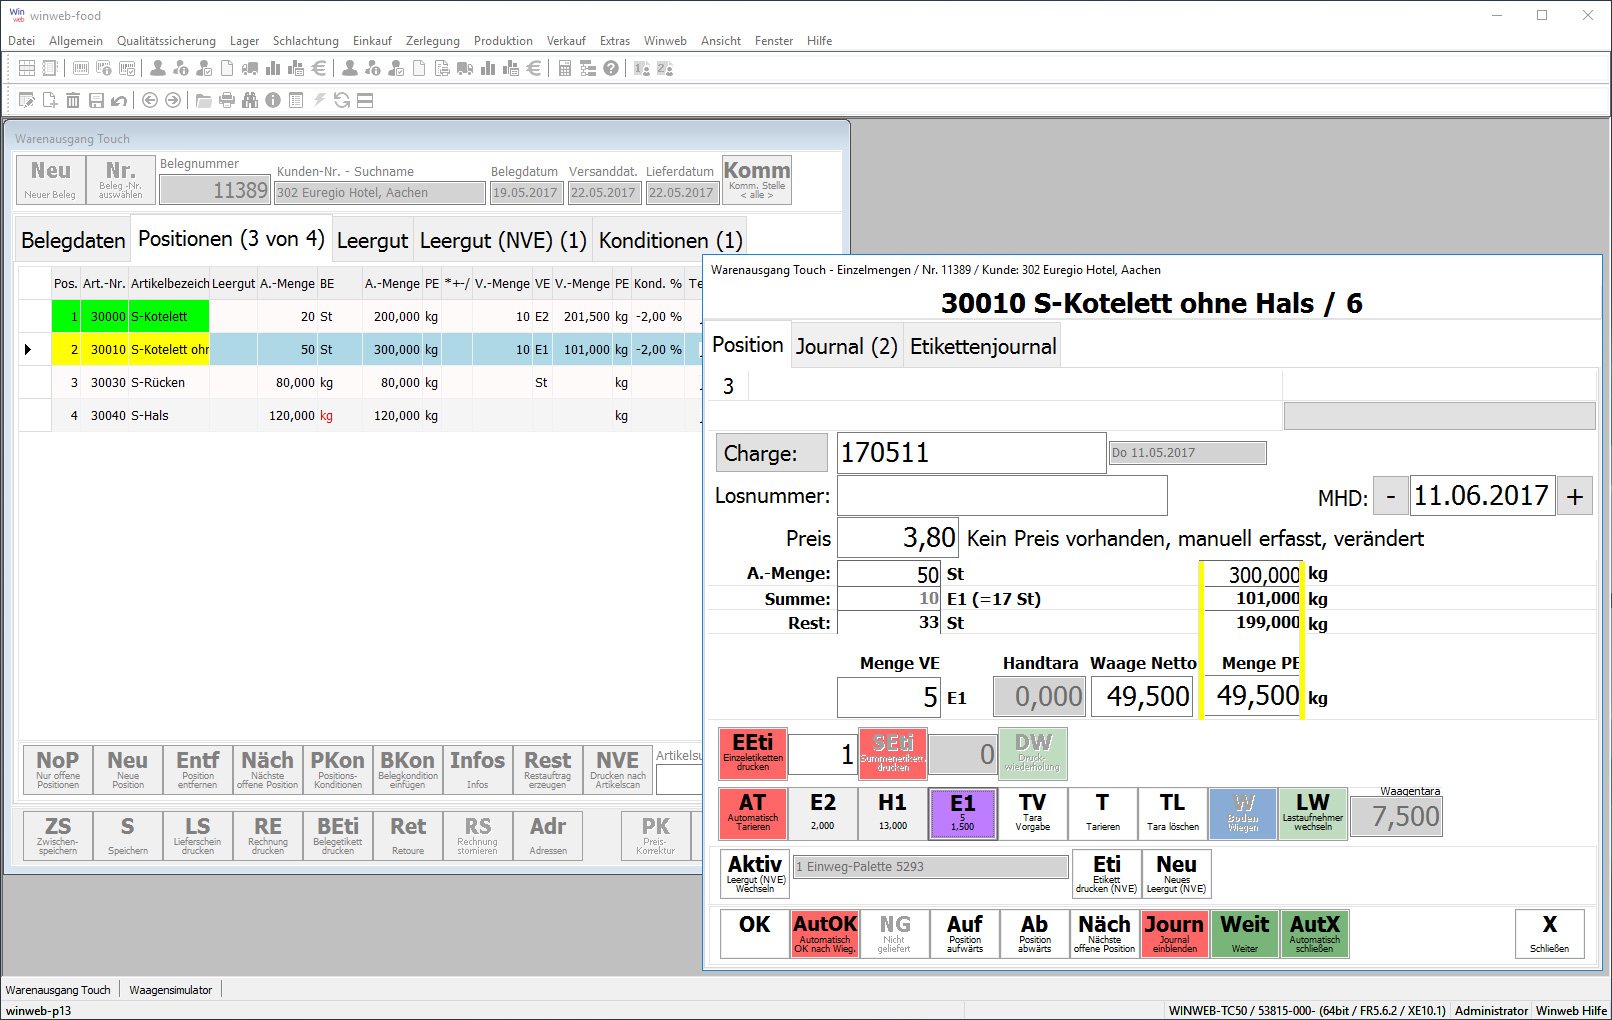Click Aktiv to change Leergut NVE
The height and width of the screenshot is (1020, 1612).
click(755, 874)
